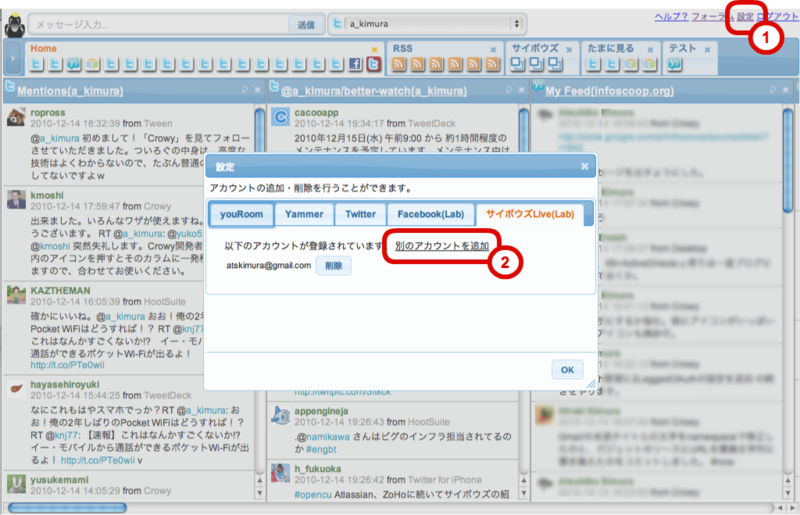Screen dimensions: 800x515
Task: Click cacooapp avatar thumbnail
Action: pos(280,117)
